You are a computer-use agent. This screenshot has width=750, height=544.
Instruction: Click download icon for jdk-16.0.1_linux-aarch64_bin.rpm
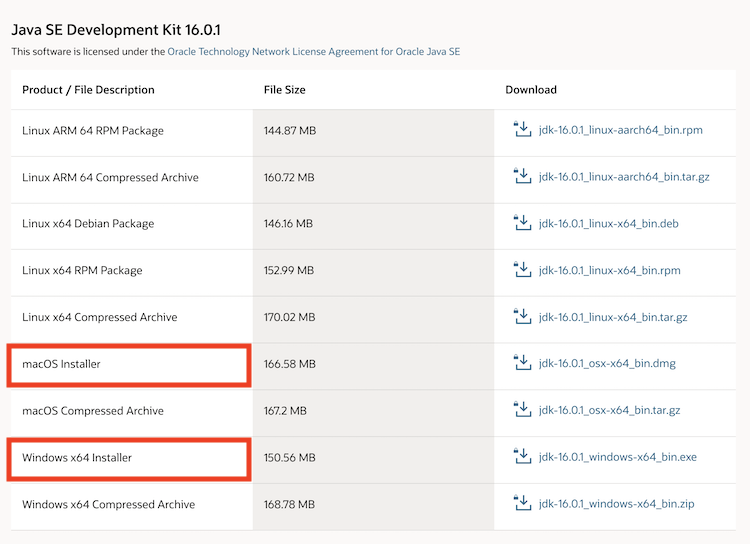[x=522, y=129]
